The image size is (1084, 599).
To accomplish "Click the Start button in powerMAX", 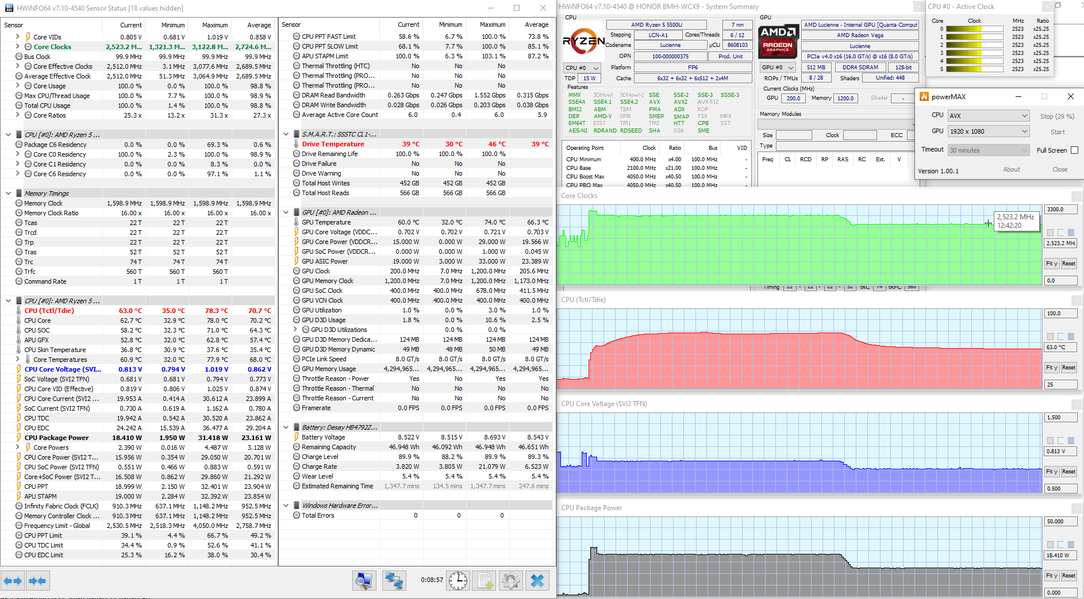I will (x=1057, y=131).
